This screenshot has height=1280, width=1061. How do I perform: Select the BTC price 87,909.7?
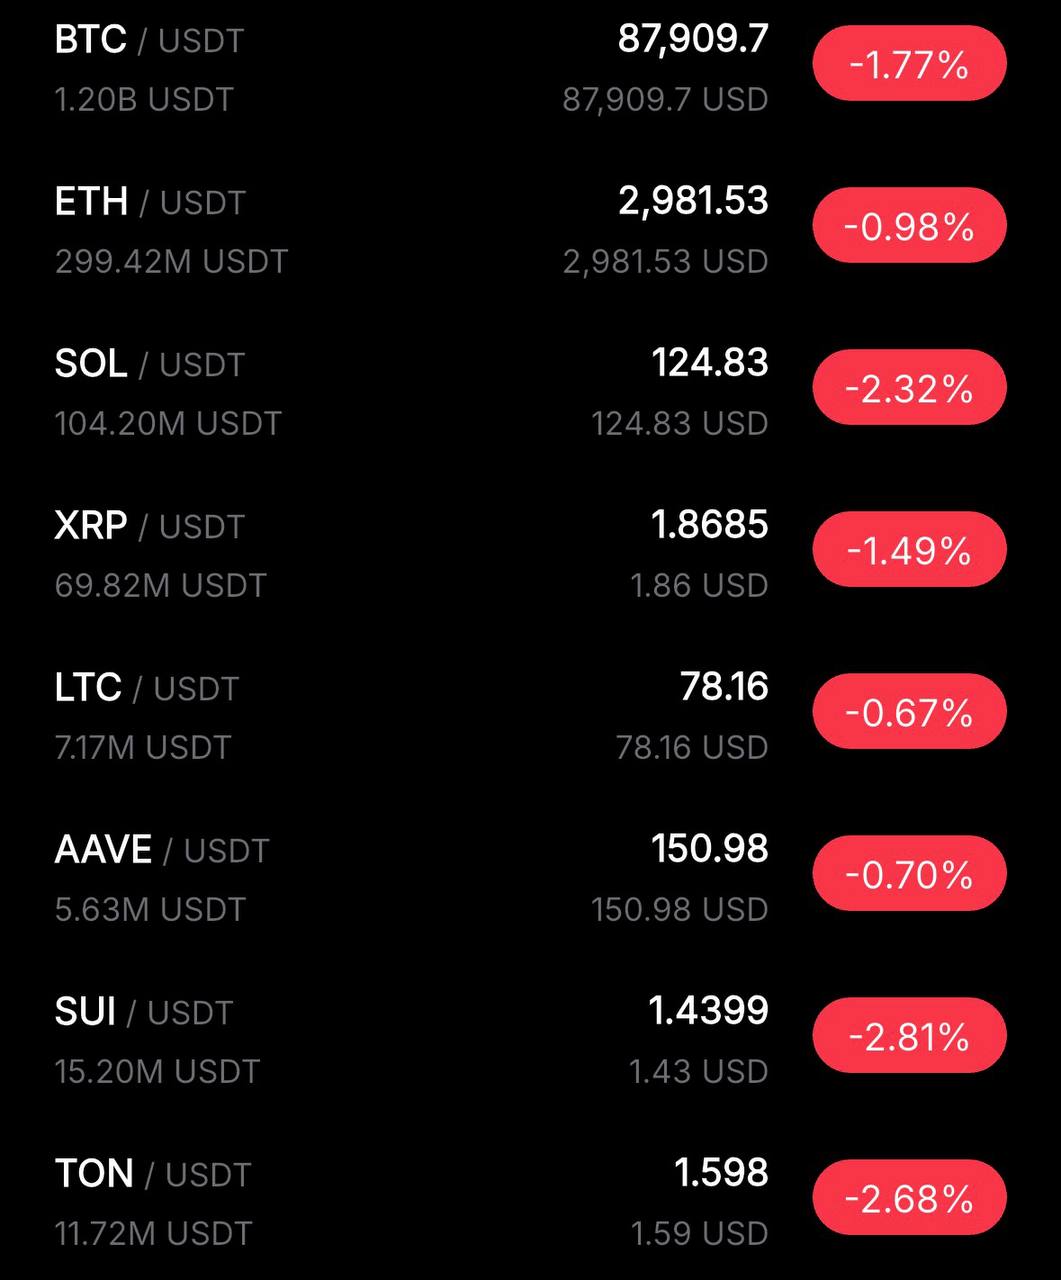point(693,39)
